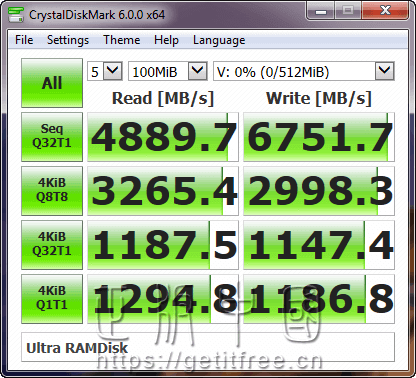Viewport: 416px width, 378px height.
Task: Start the 4KiB Q8T8 test
Action: (52, 191)
